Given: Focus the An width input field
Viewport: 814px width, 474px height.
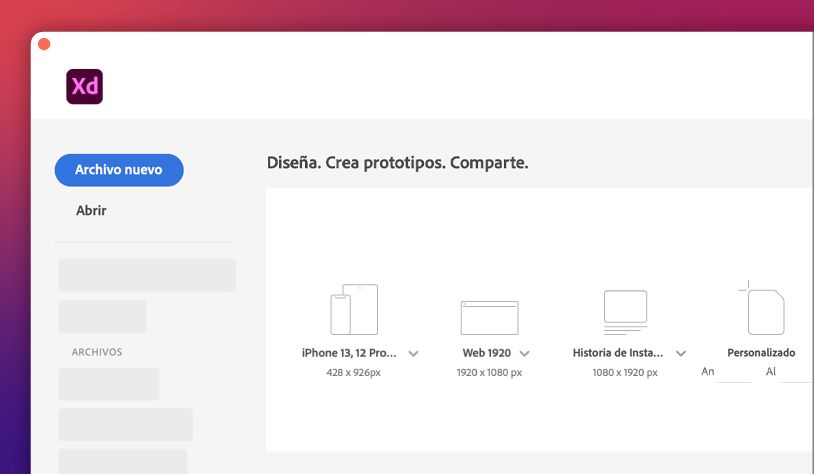Looking at the screenshot, I should click(x=734, y=372).
